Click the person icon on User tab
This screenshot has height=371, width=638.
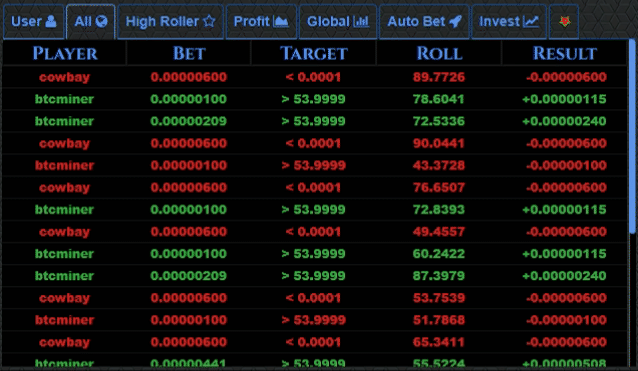coord(51,22)
